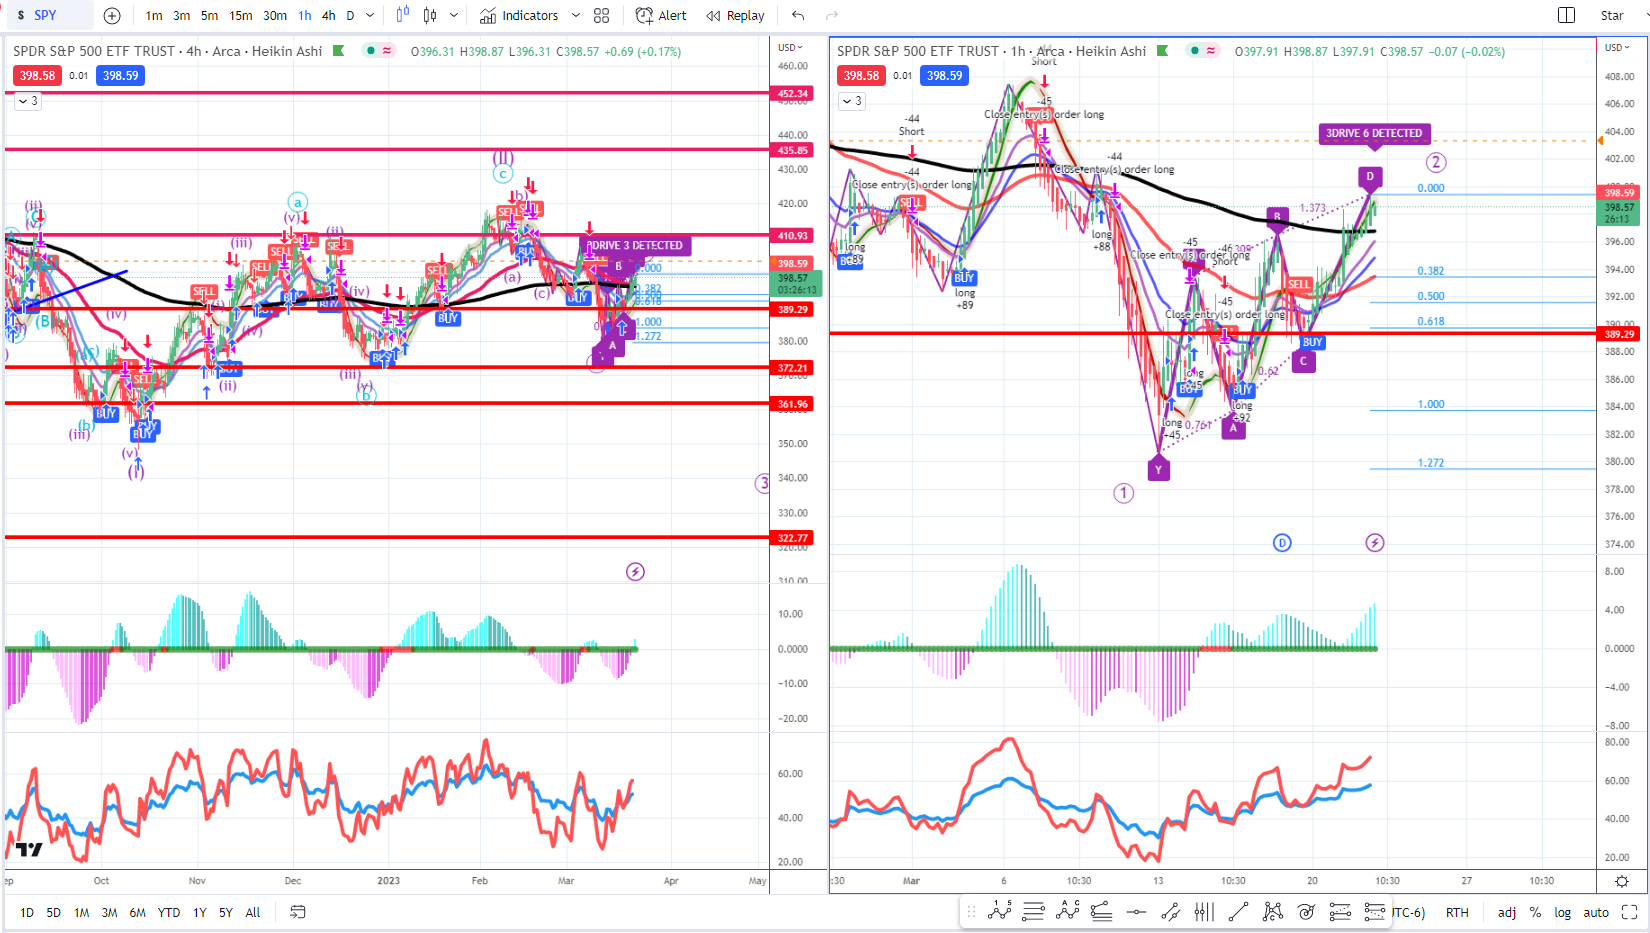Switch to the D daily timeframe

[x=350, y=15]
